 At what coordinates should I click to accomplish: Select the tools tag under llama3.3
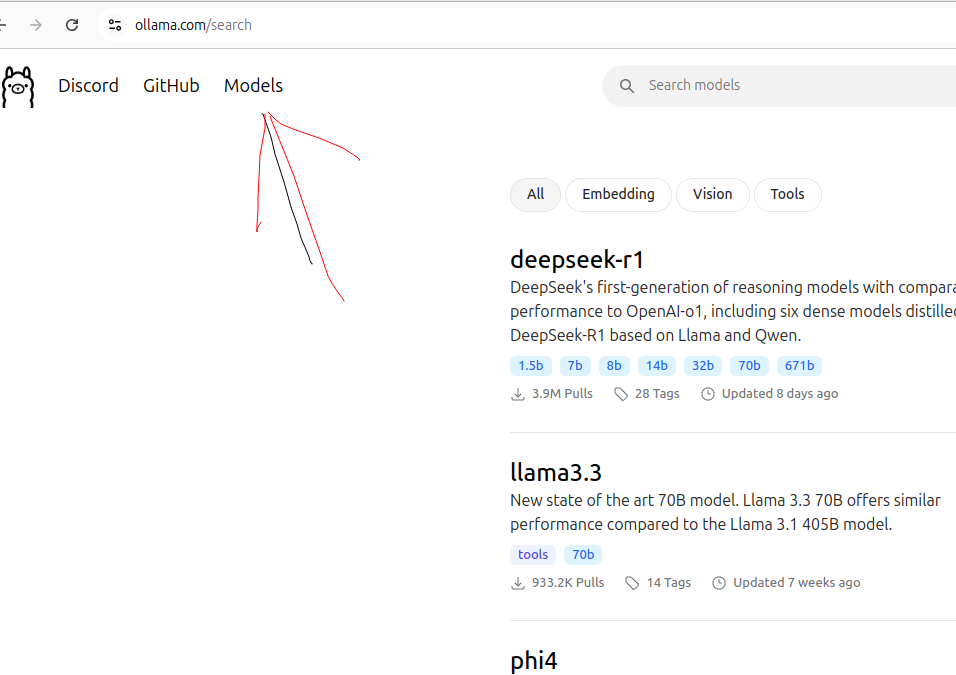[533, 555]
